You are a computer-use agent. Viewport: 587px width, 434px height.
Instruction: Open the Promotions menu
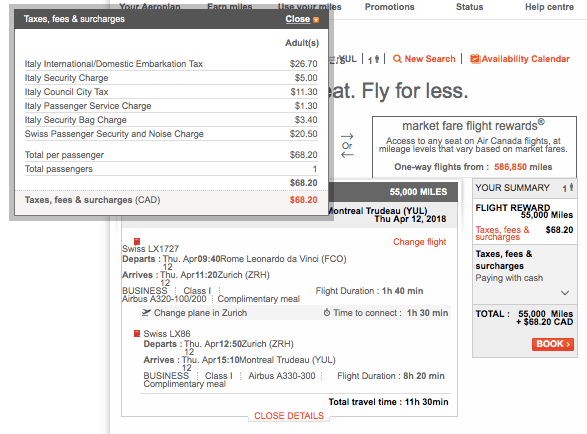390,7
